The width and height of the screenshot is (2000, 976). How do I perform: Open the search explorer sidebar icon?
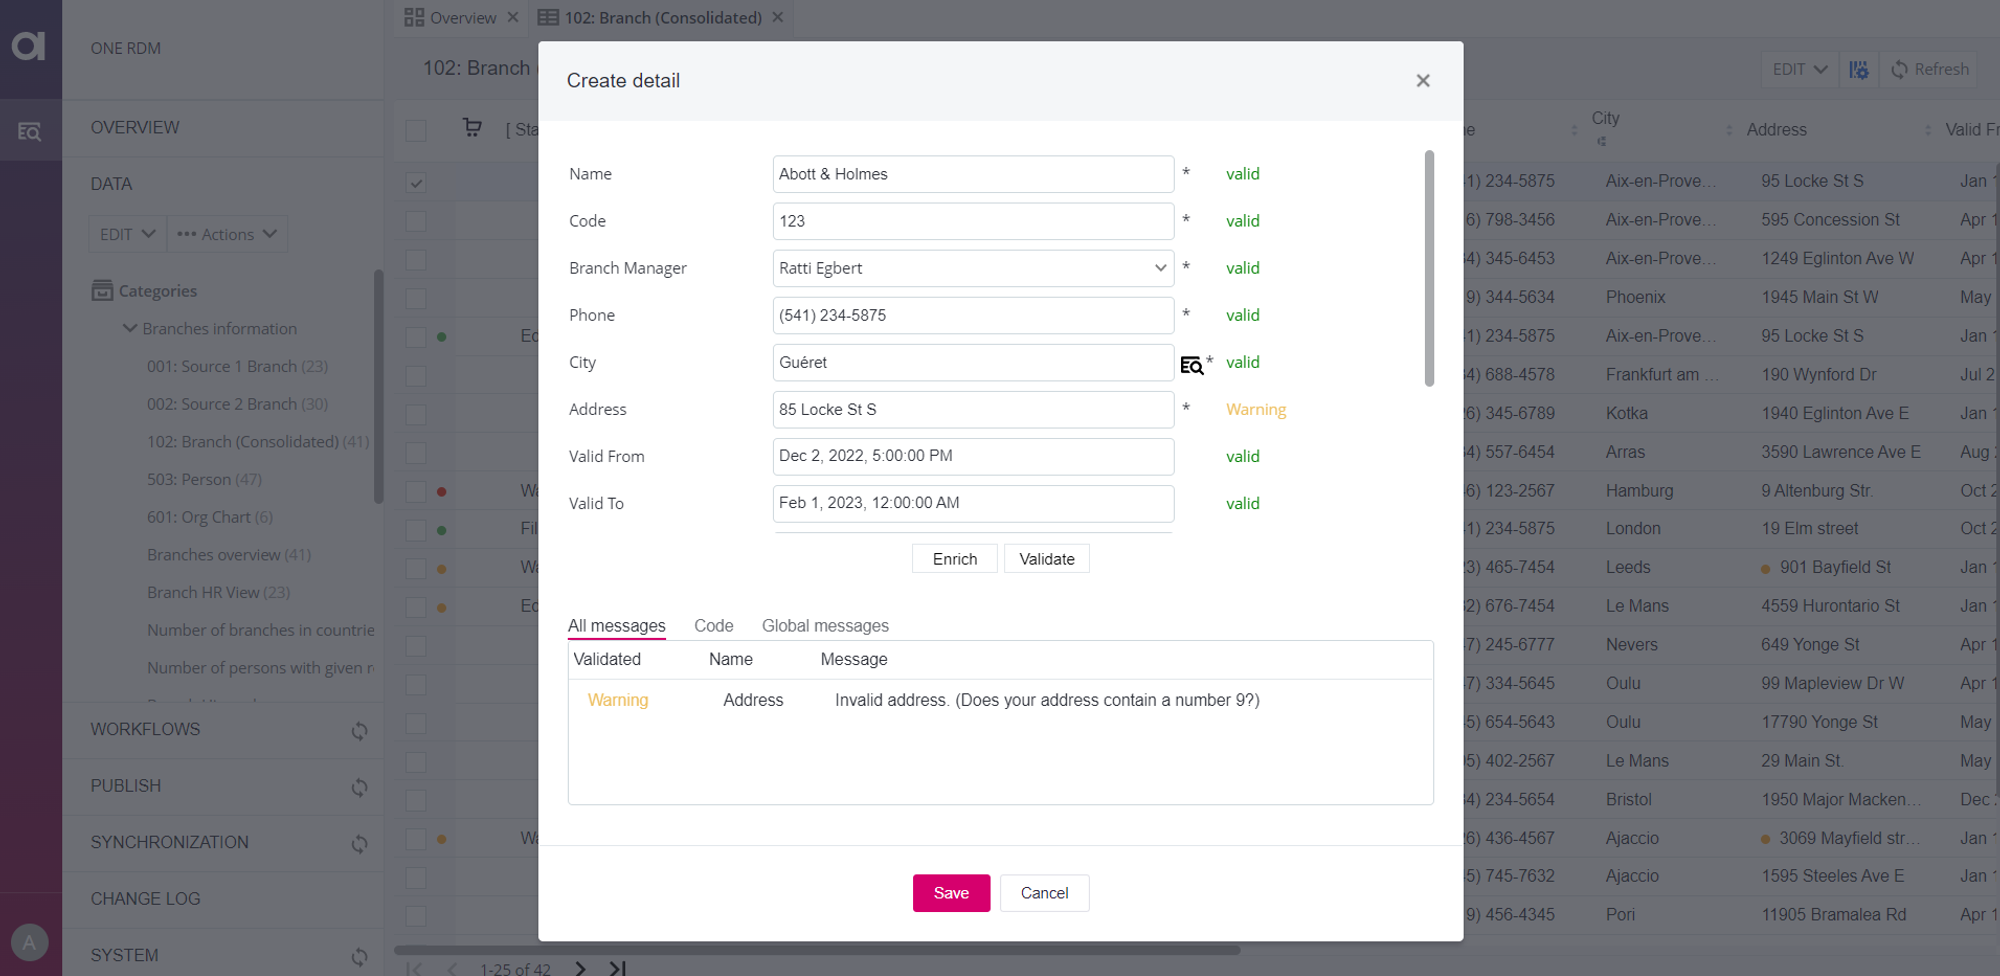click(x=30, y=131)
